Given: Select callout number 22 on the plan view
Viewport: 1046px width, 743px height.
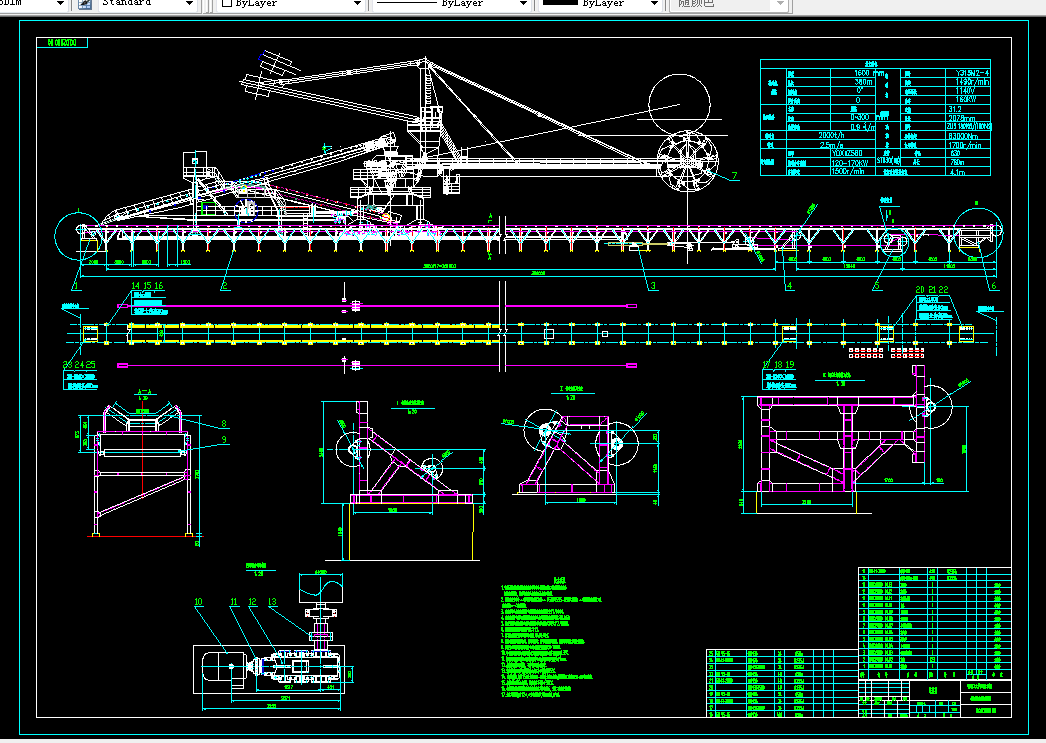Looking at the screenshot, I should click(x=943, y=289).
